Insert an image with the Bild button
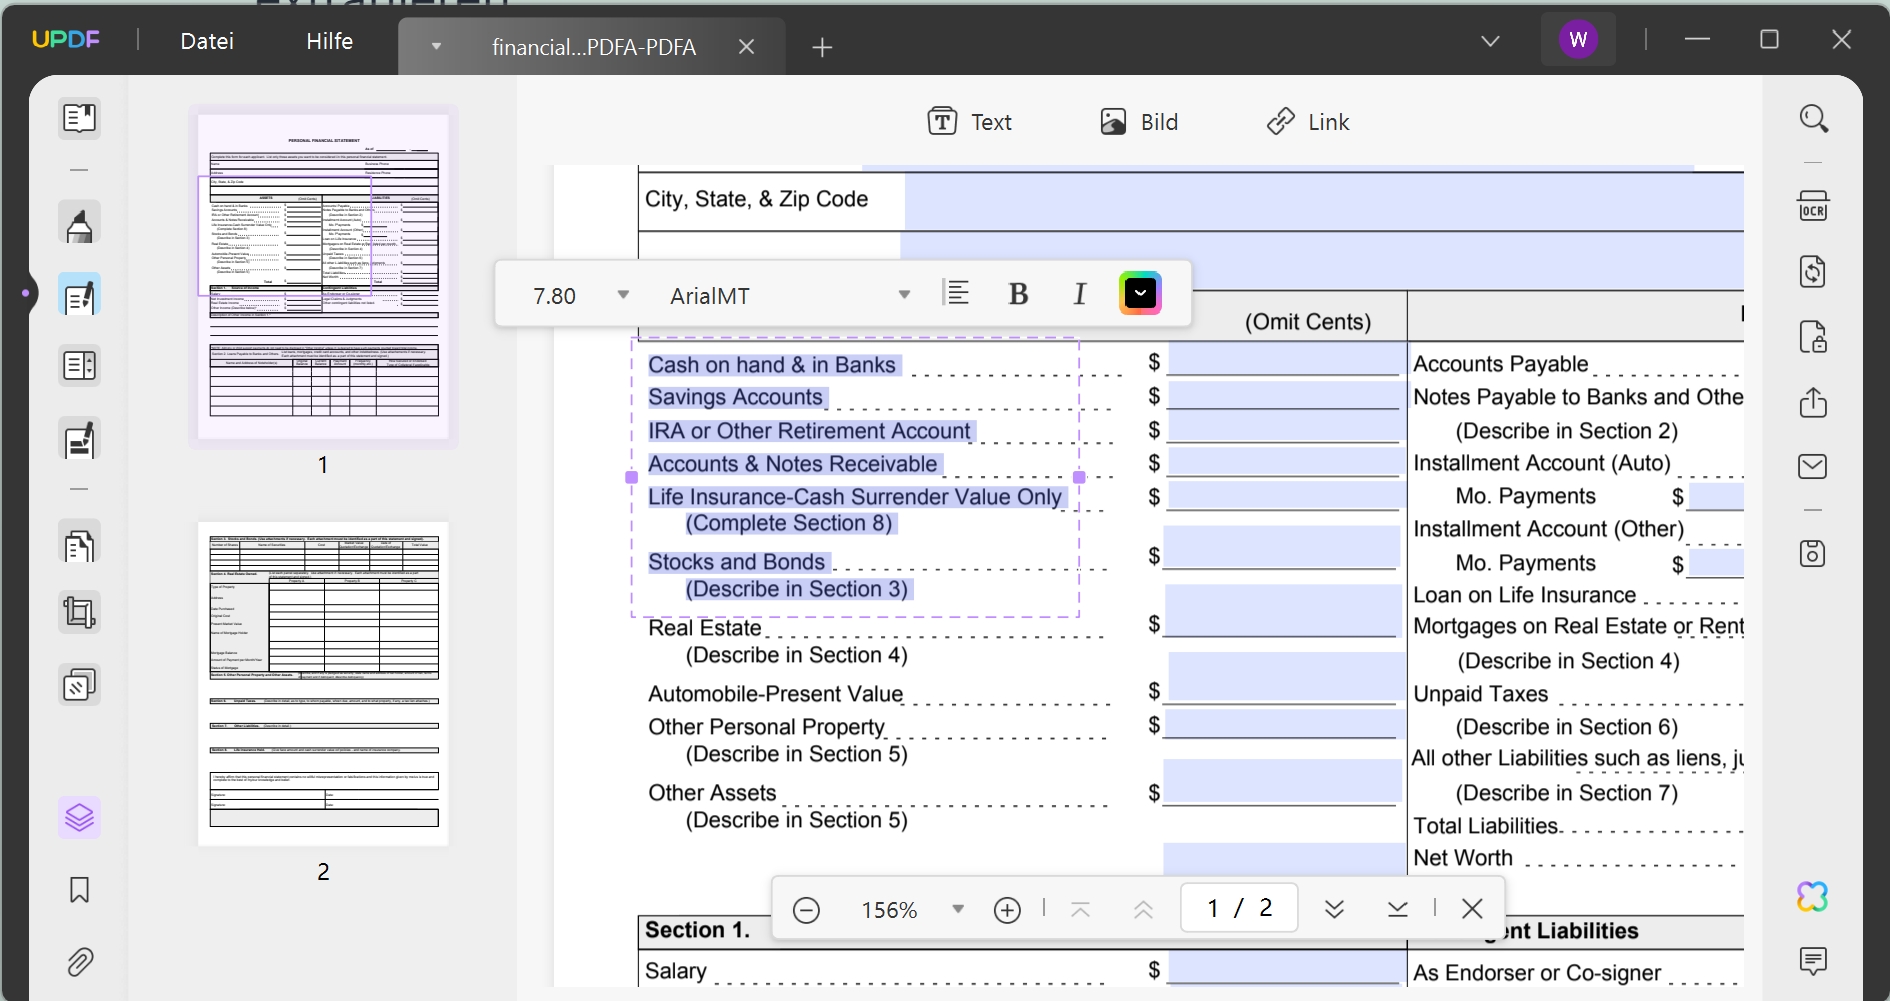The image size is (1890, 1001). [x=1140, y=121]
